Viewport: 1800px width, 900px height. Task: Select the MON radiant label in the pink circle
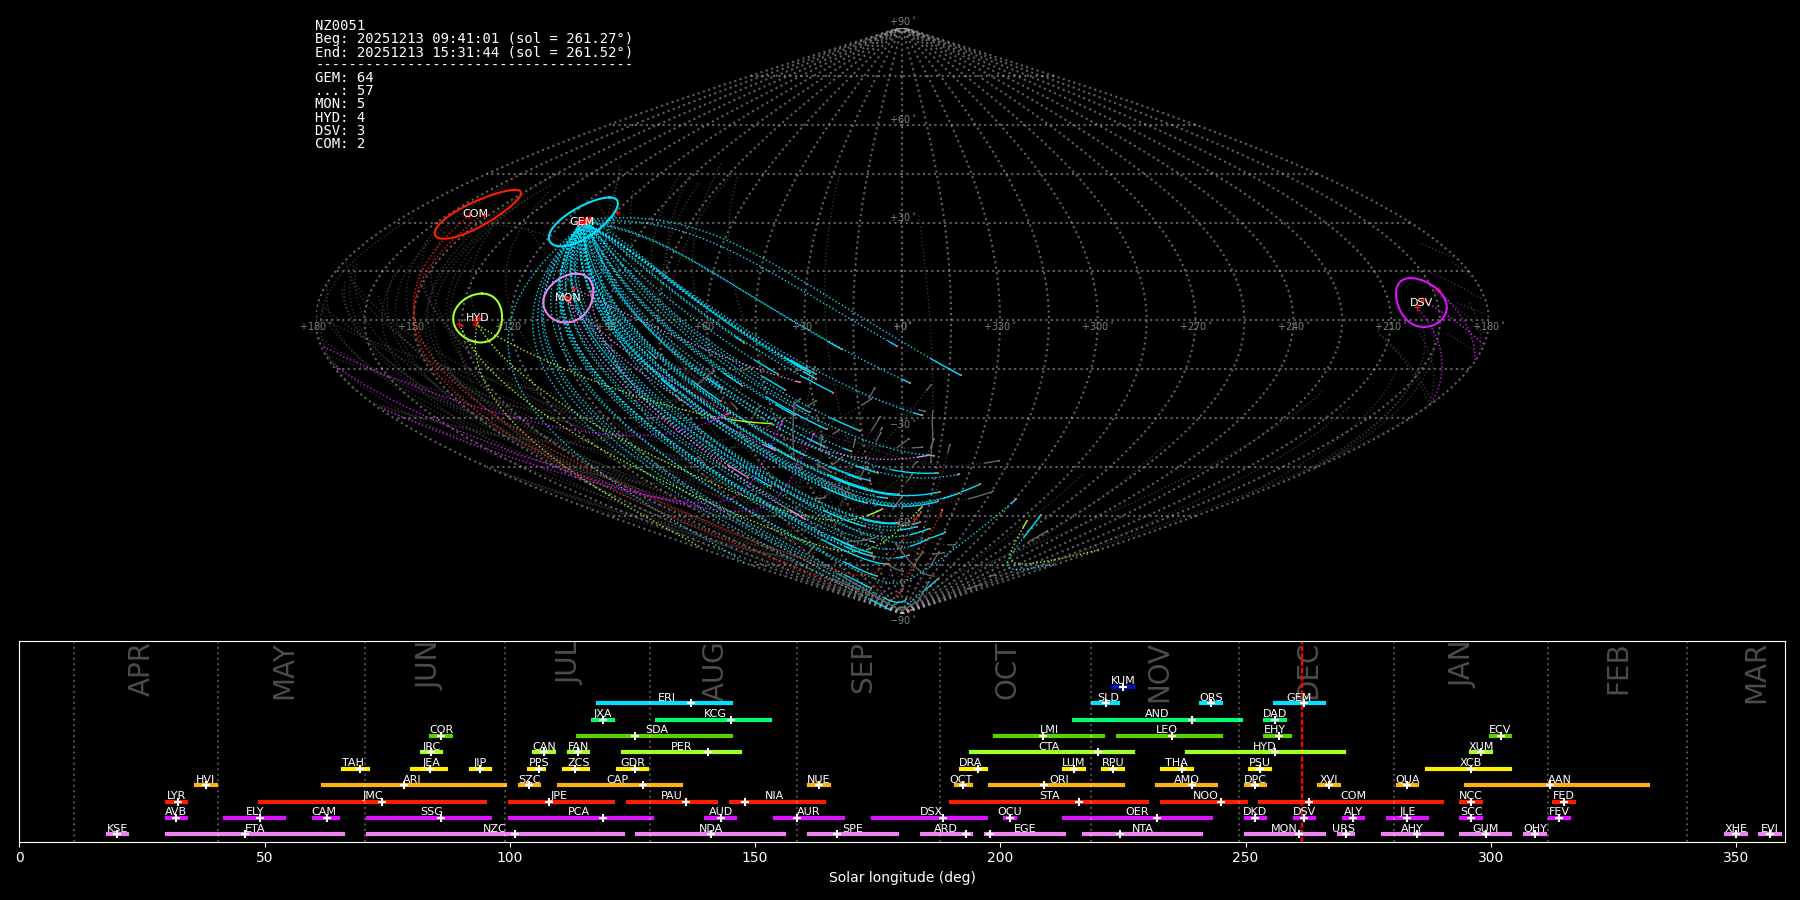point(568,298)
